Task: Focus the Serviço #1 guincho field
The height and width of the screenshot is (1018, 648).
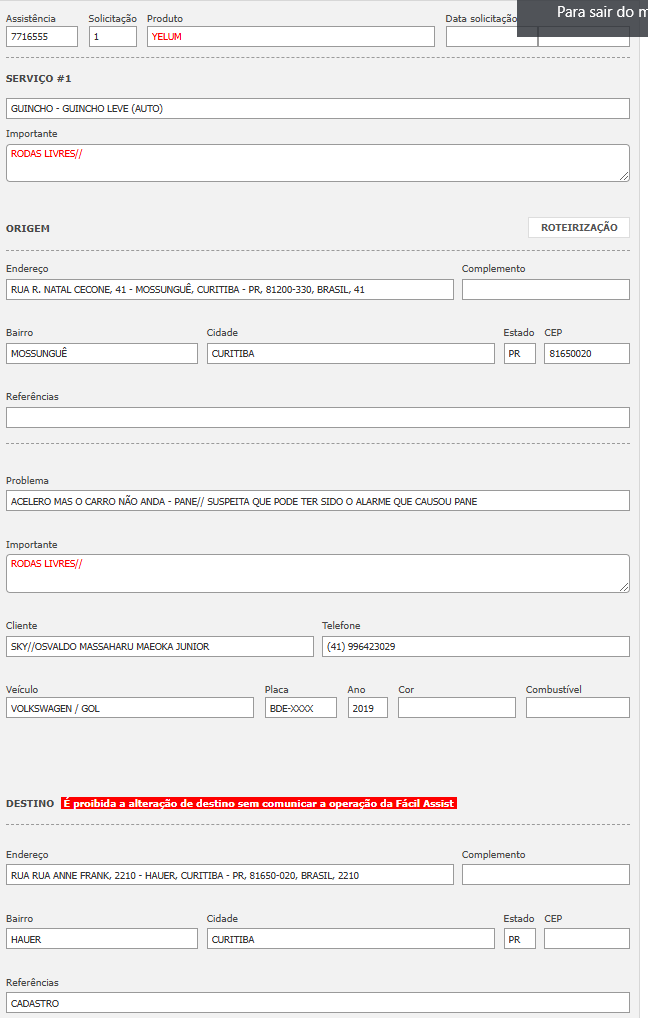Action: tap(317, 109)
